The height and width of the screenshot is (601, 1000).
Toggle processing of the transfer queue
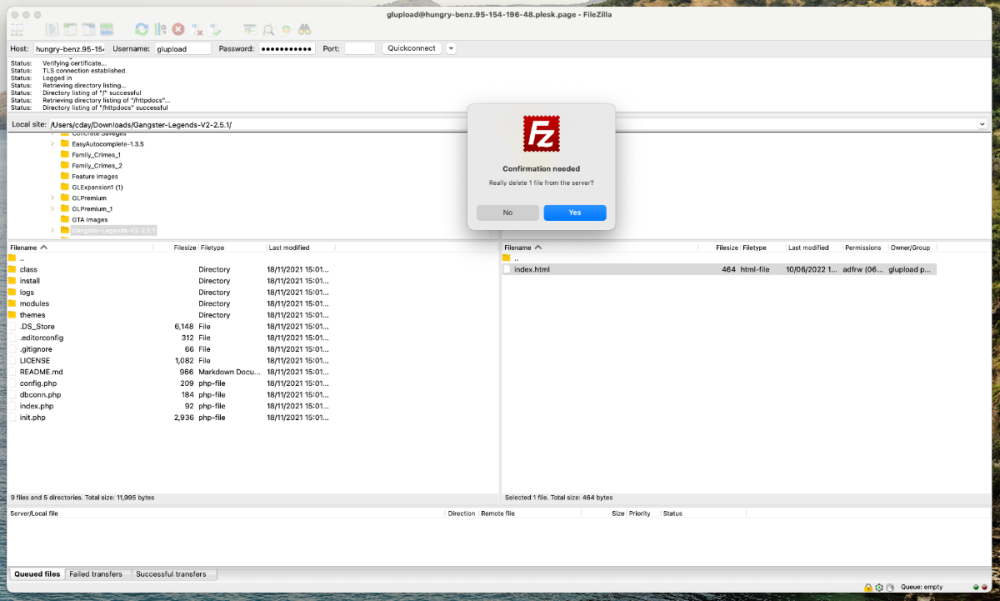[x=159, y=30]
